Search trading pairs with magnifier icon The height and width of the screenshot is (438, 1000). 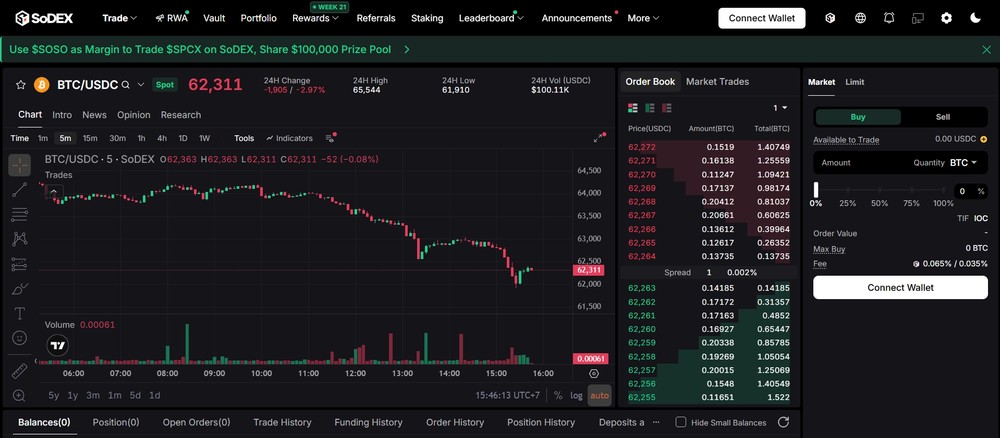pyautogui.click(x=126, y=85)
